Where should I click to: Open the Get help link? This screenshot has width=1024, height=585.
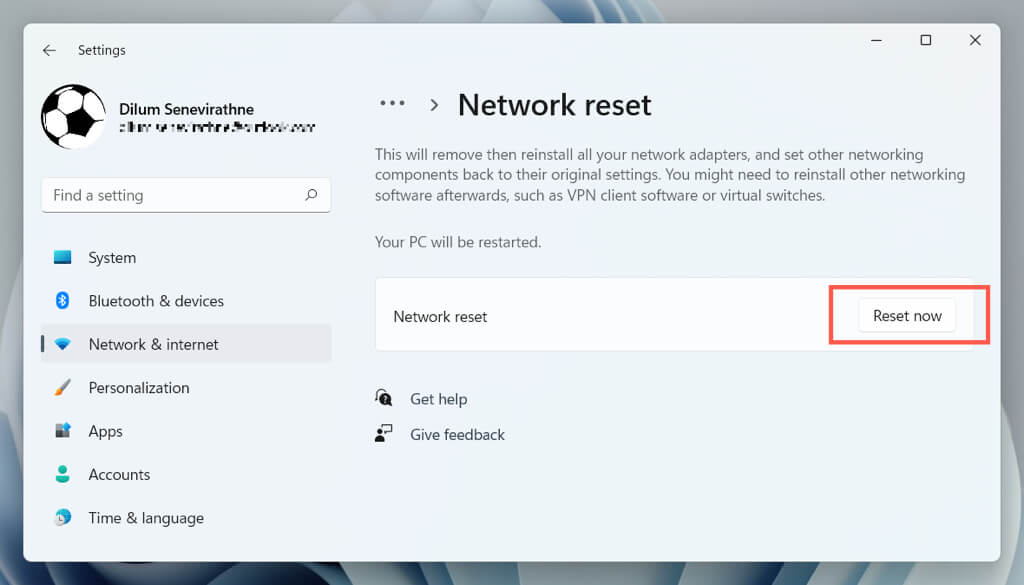pyautogui.click(x=438, y=399)
